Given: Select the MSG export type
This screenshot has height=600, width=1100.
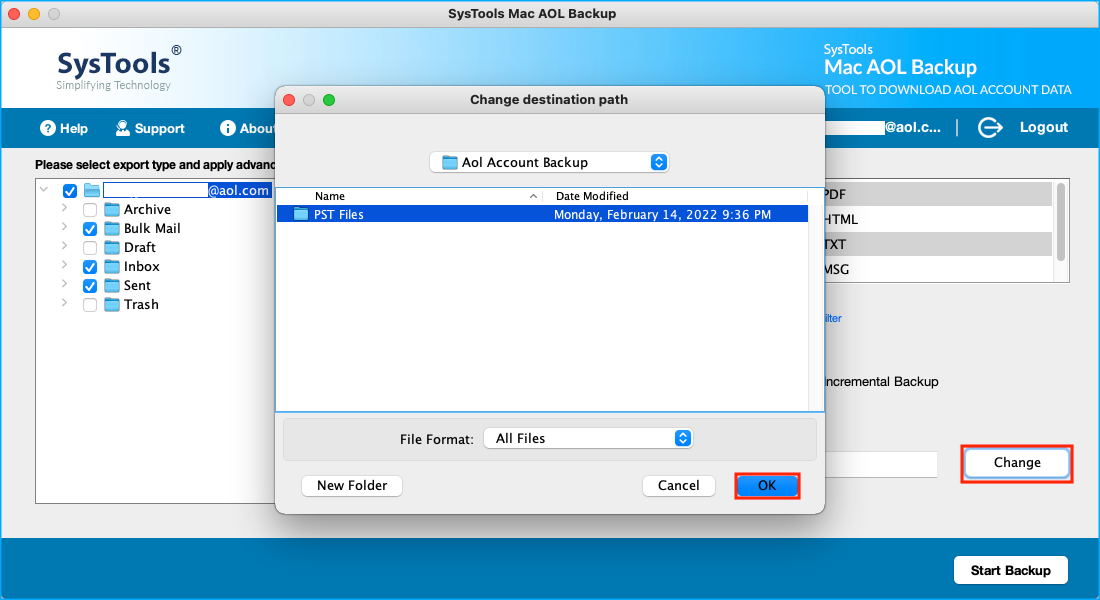Looking at the screenshot, I should pyautogui.click(x=938, y=269).
